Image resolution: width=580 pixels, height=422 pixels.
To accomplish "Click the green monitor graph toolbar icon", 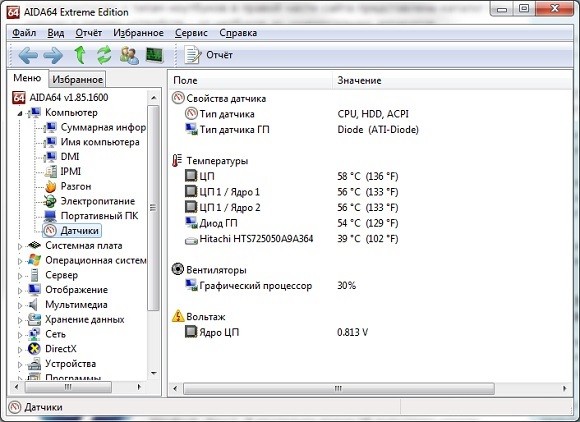I will [155, 55].
